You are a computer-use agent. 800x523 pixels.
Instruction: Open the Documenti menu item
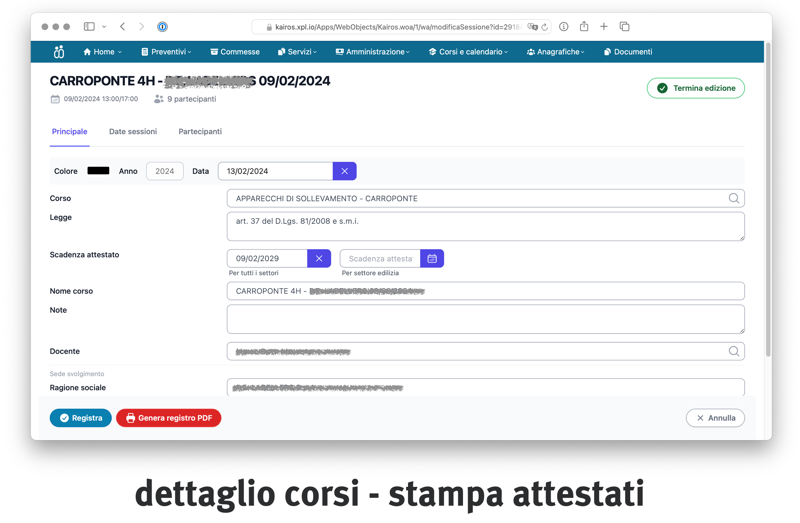628,52
